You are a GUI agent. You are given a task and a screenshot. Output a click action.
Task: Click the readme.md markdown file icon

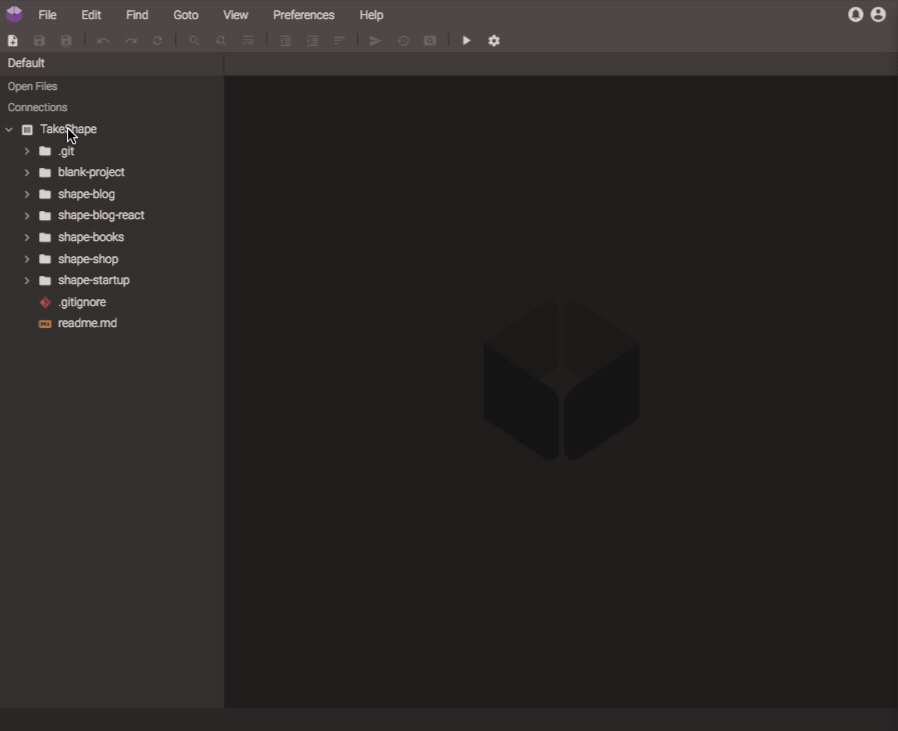[x=45, y=324]
